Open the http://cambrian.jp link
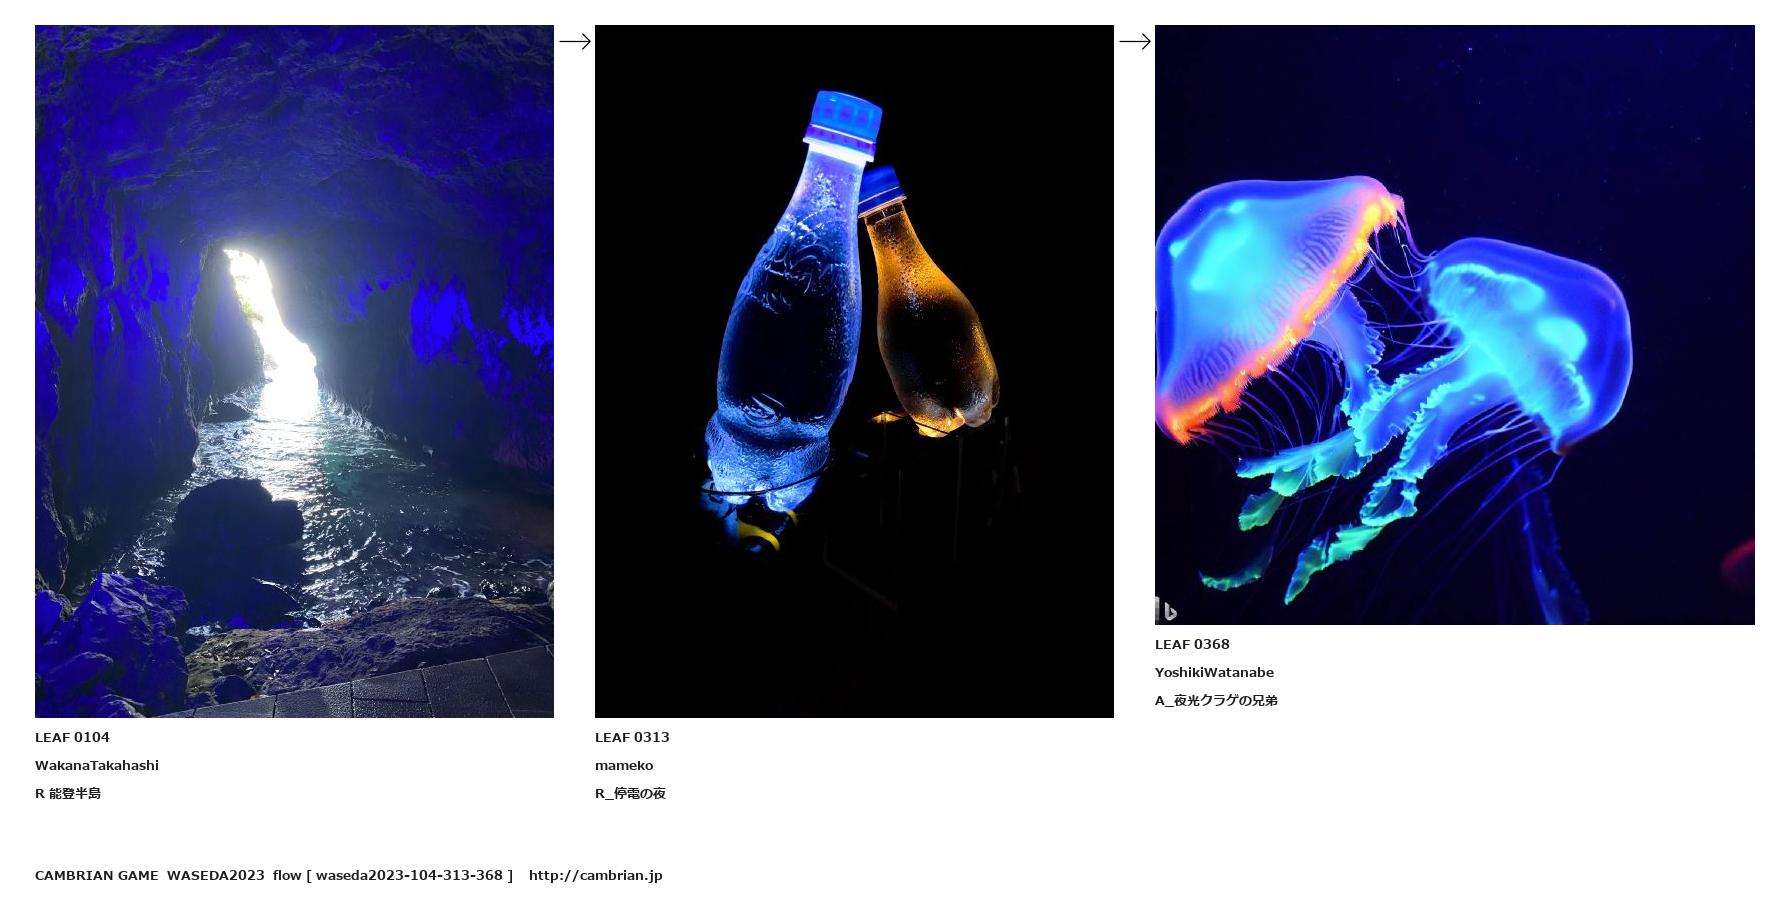This screenshot has height=900, width=1790. pos(595,875)
